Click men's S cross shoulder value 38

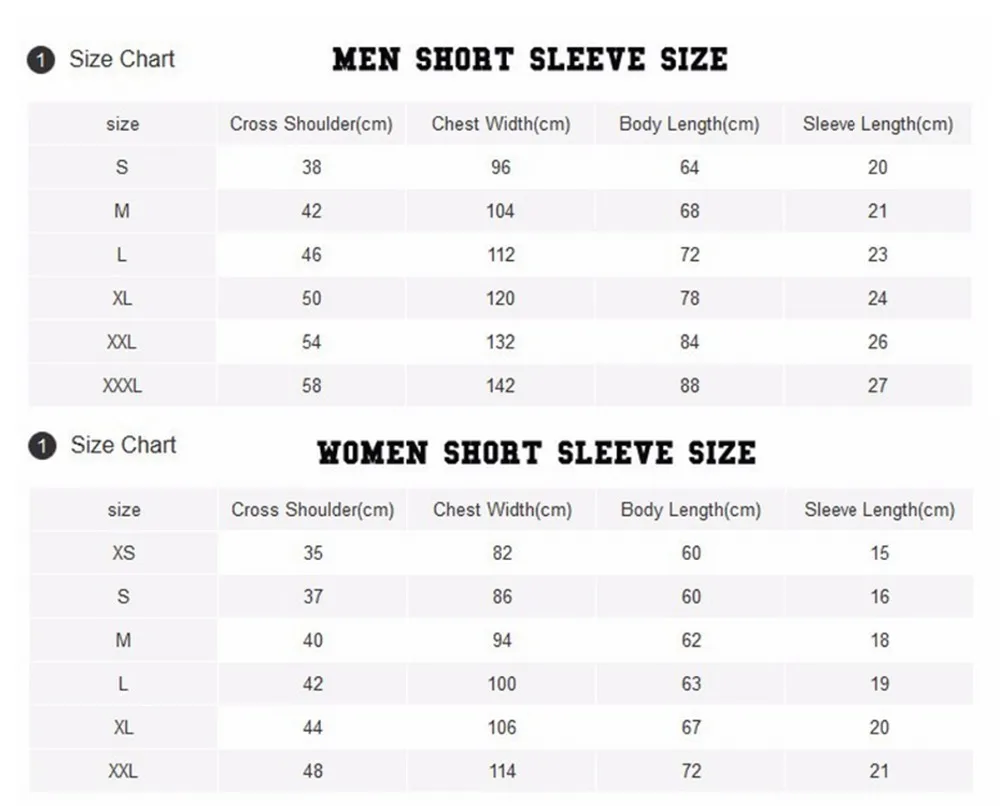[312, 167]
